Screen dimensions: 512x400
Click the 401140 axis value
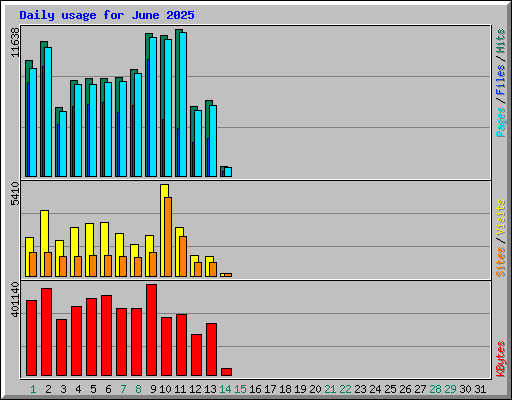15,299
